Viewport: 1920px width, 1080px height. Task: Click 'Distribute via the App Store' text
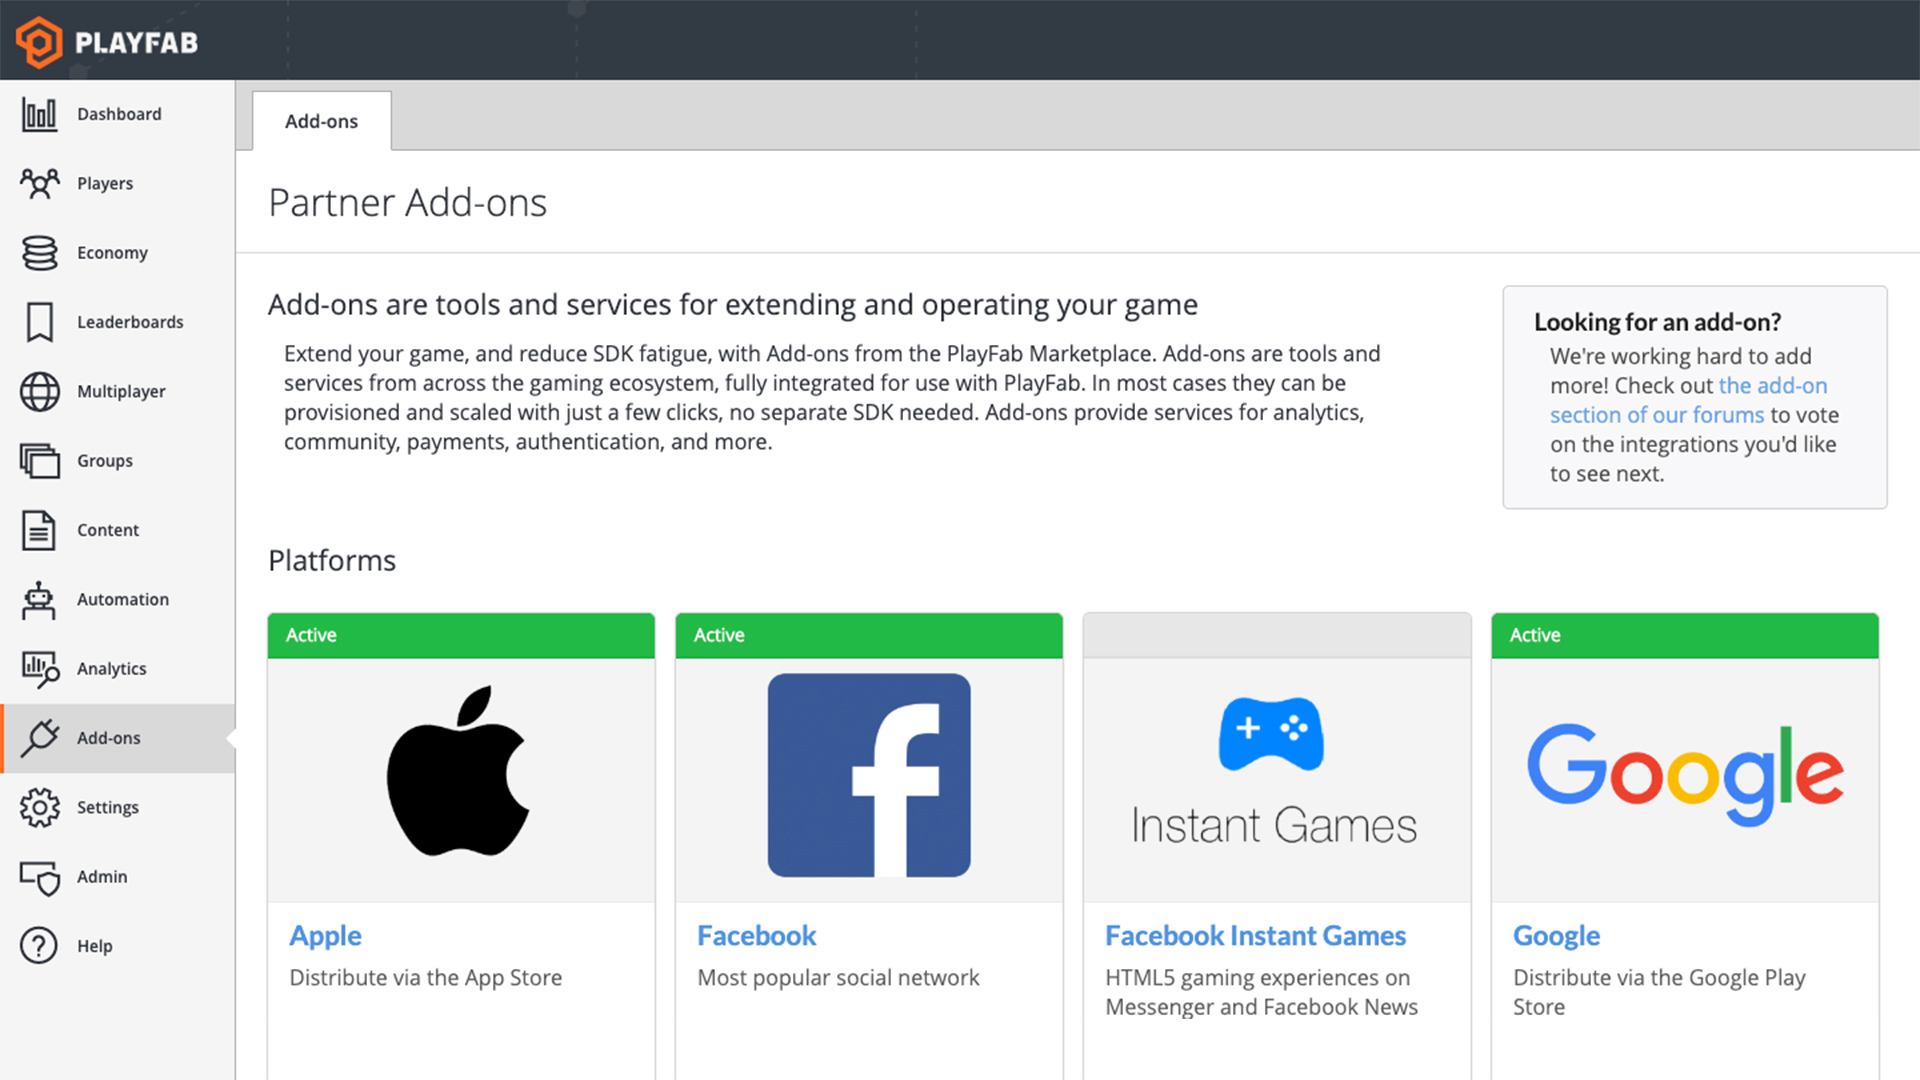(426, 978)
